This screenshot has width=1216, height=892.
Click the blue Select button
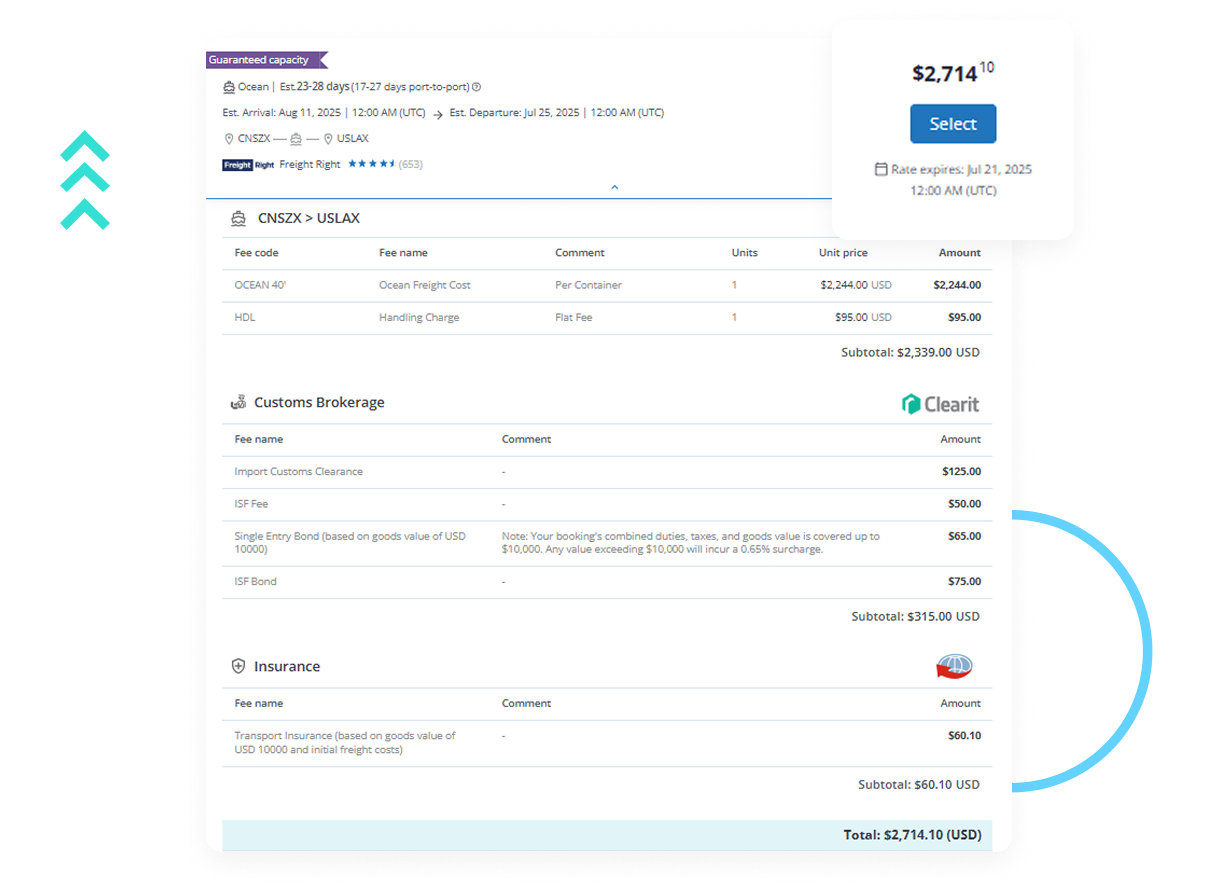tap(952, 124)
